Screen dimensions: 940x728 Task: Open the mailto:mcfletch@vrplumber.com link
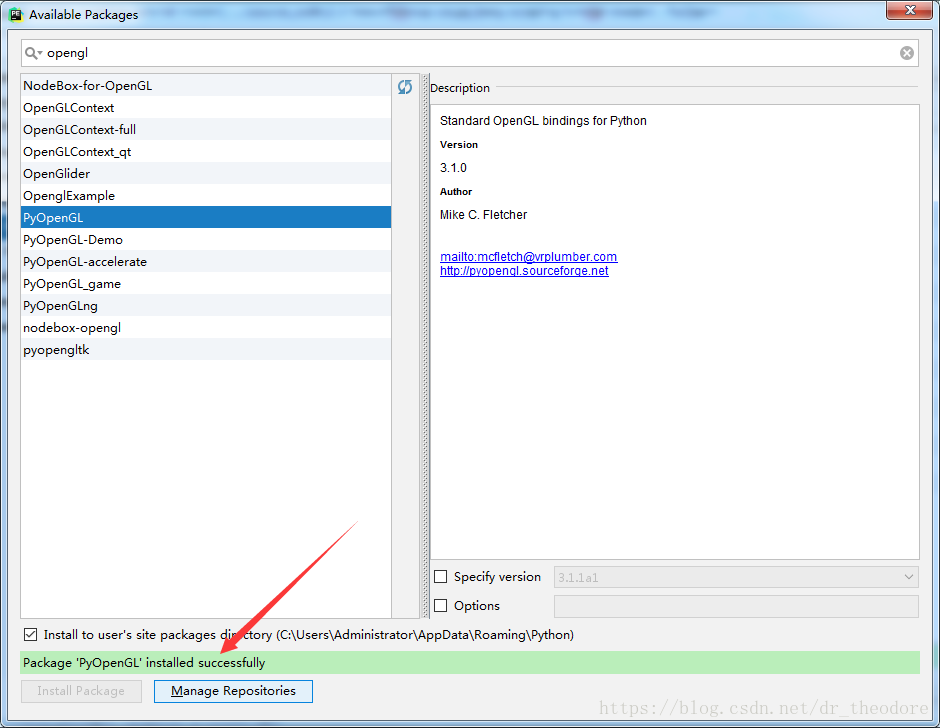528,257
